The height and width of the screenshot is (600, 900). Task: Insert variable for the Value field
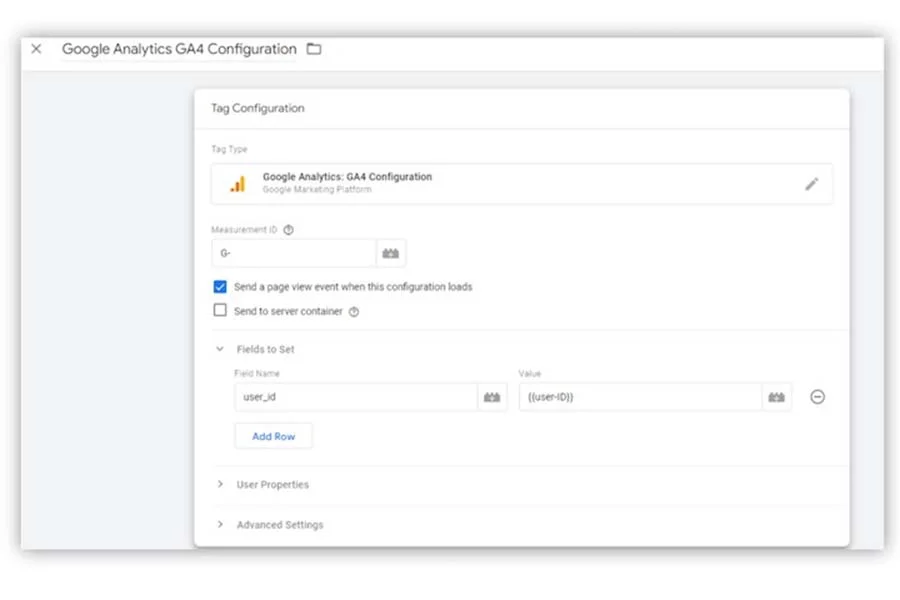777,397
